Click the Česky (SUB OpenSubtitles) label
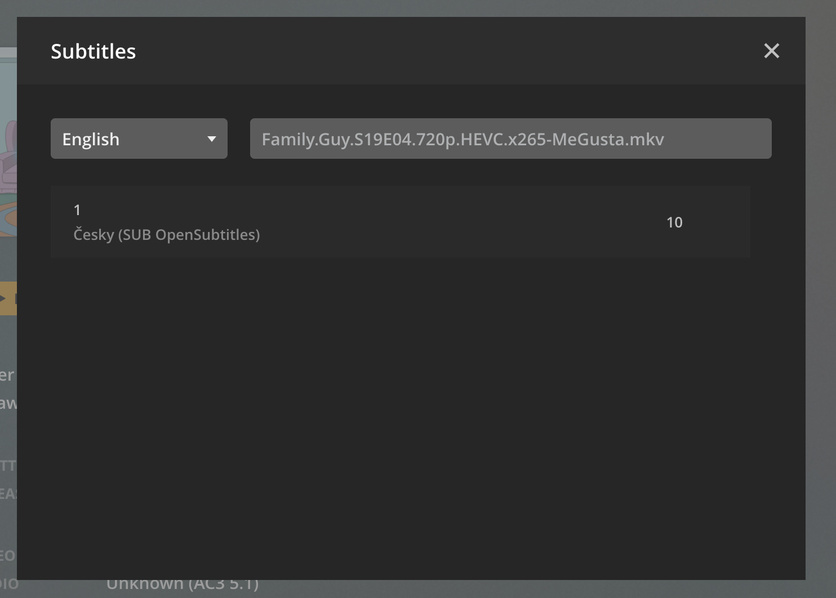Image resolution: width=836 pixels, height=598 pixels. point(166,235)
